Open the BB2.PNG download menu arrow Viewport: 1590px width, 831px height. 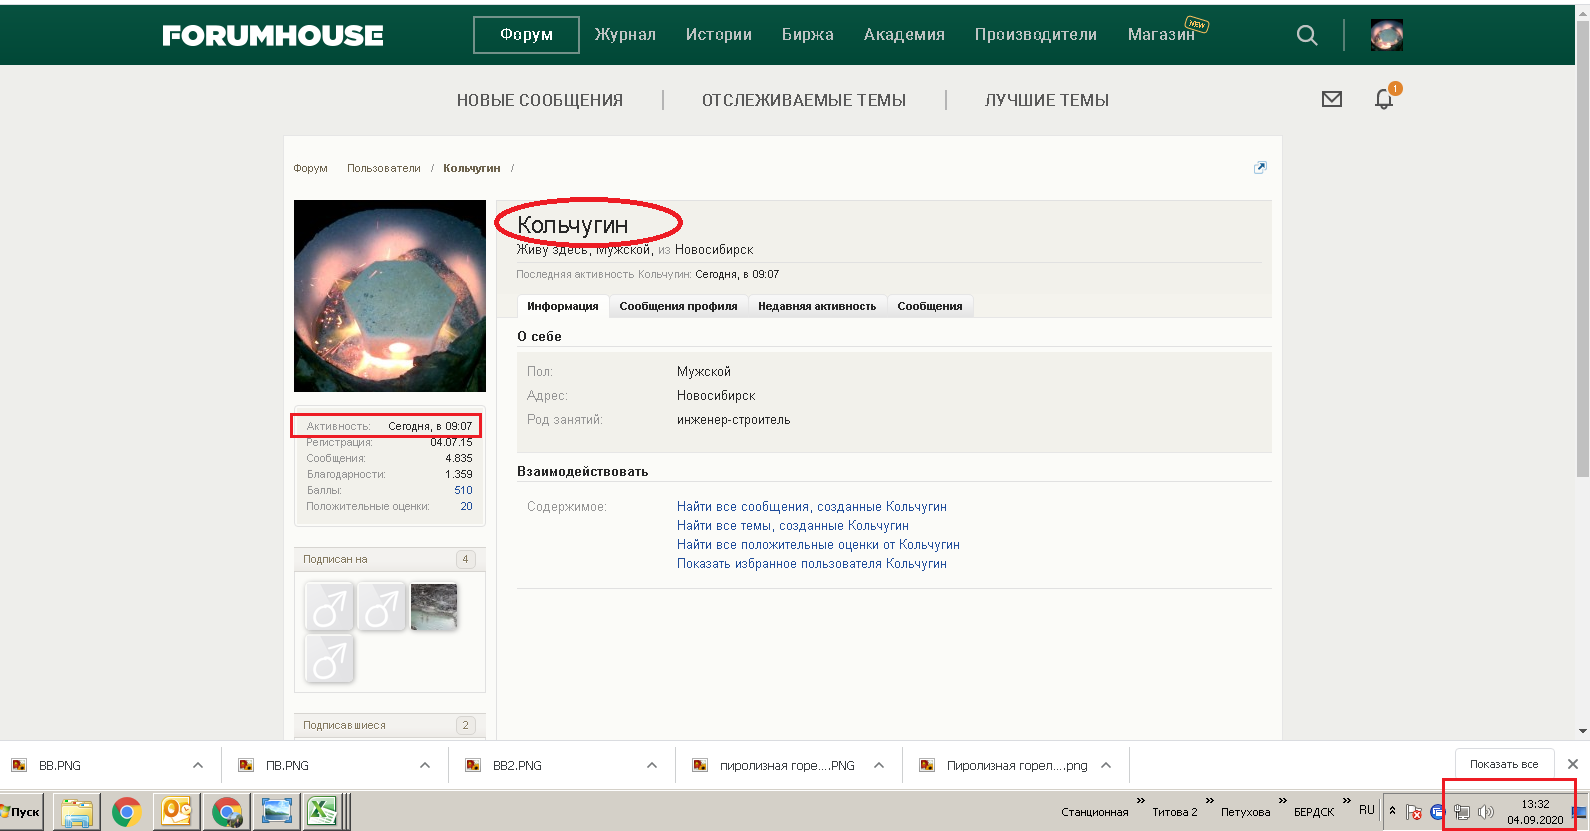[652, 765]
